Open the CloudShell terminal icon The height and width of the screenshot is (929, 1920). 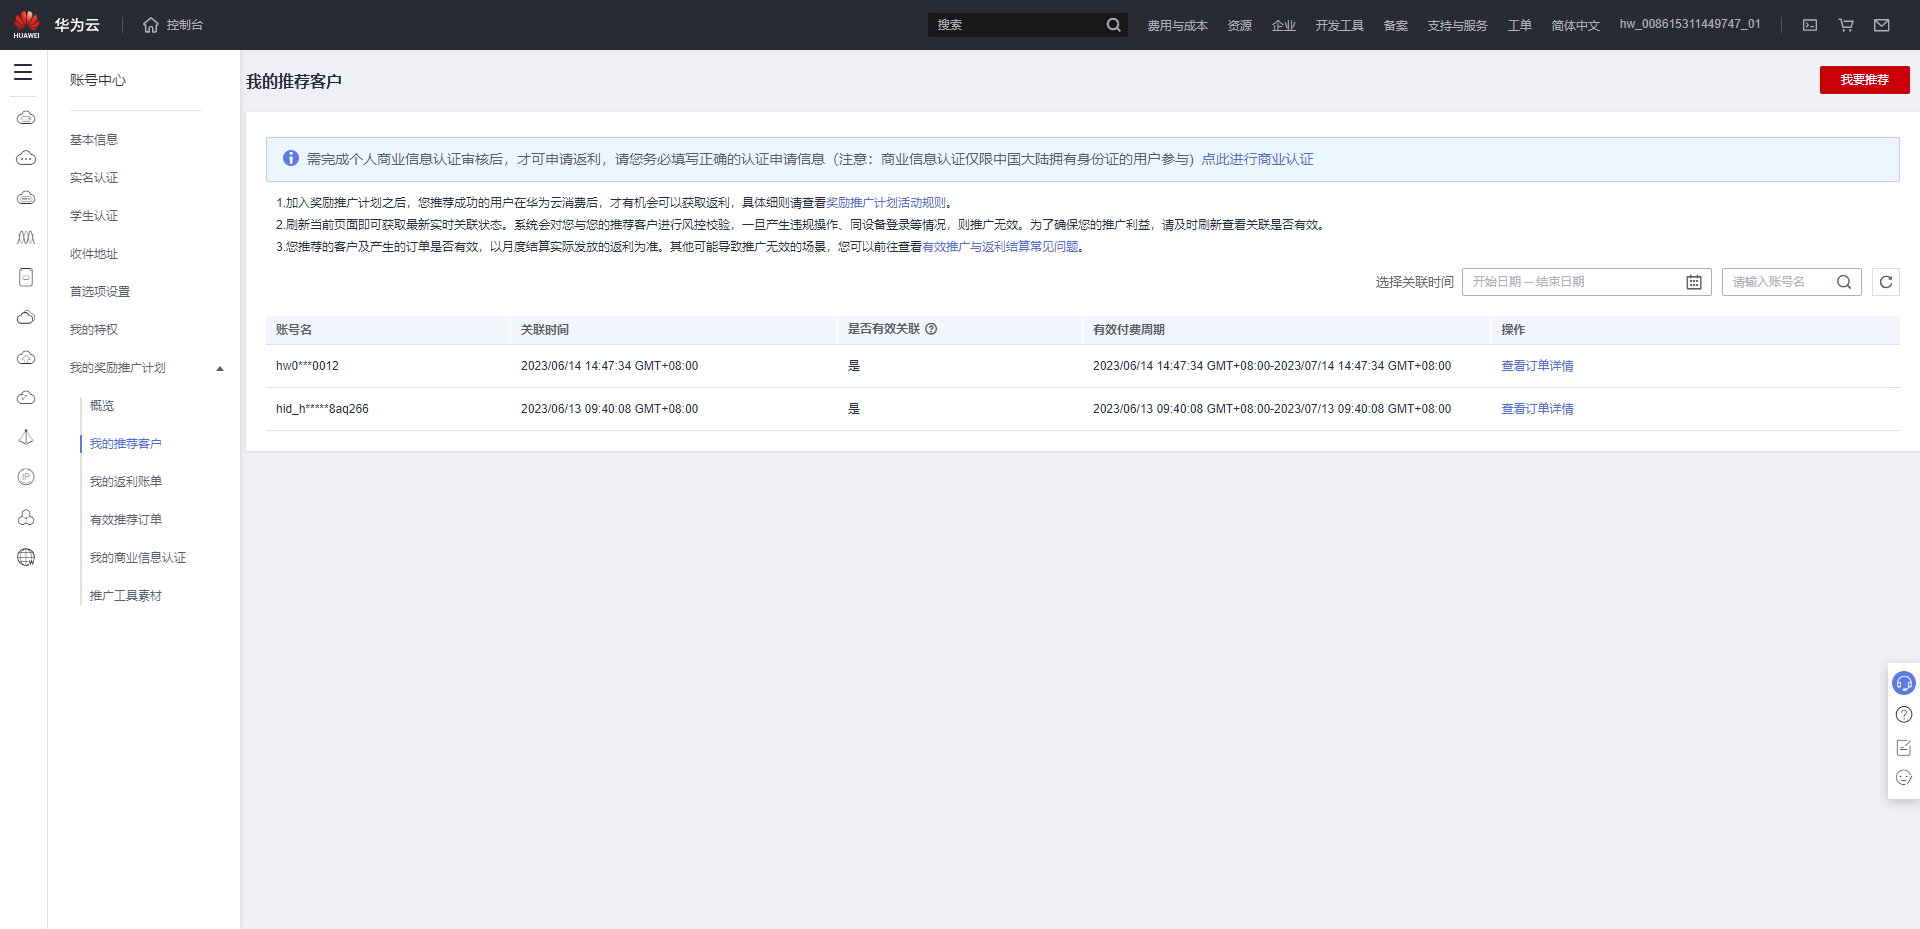[x=1810, y=25]
